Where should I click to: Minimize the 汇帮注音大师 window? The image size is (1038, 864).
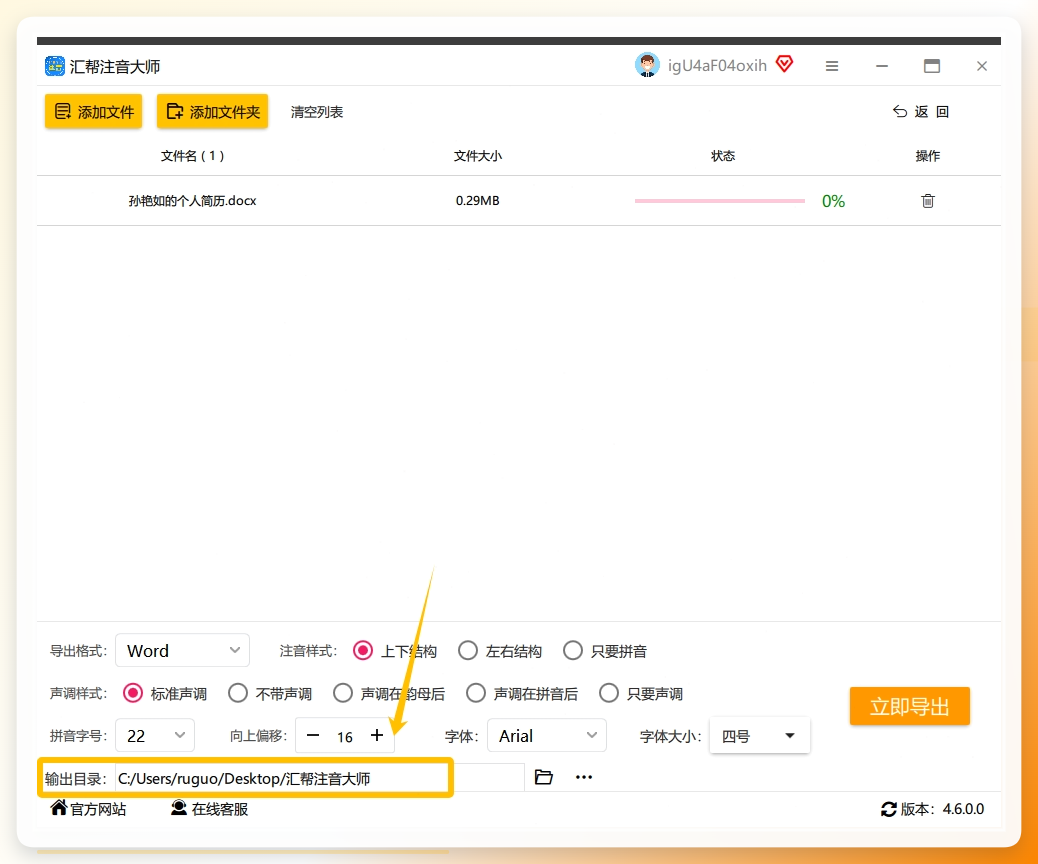[x=882, y=66]
